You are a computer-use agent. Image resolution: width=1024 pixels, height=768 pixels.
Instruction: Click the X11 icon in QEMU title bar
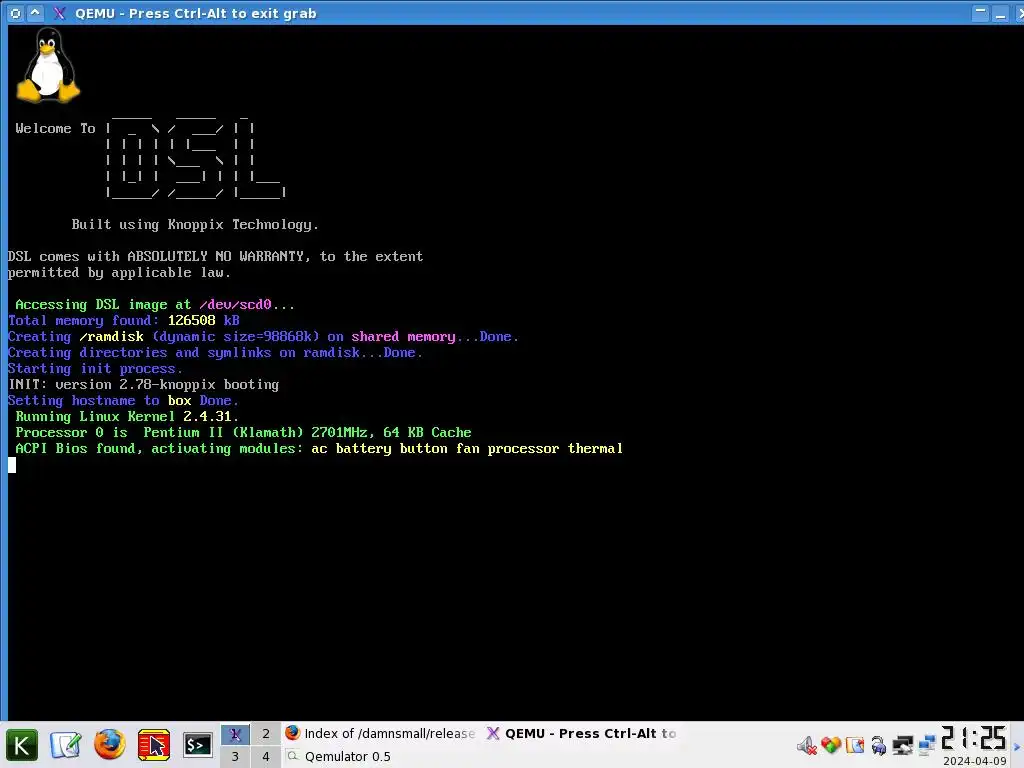59,13
